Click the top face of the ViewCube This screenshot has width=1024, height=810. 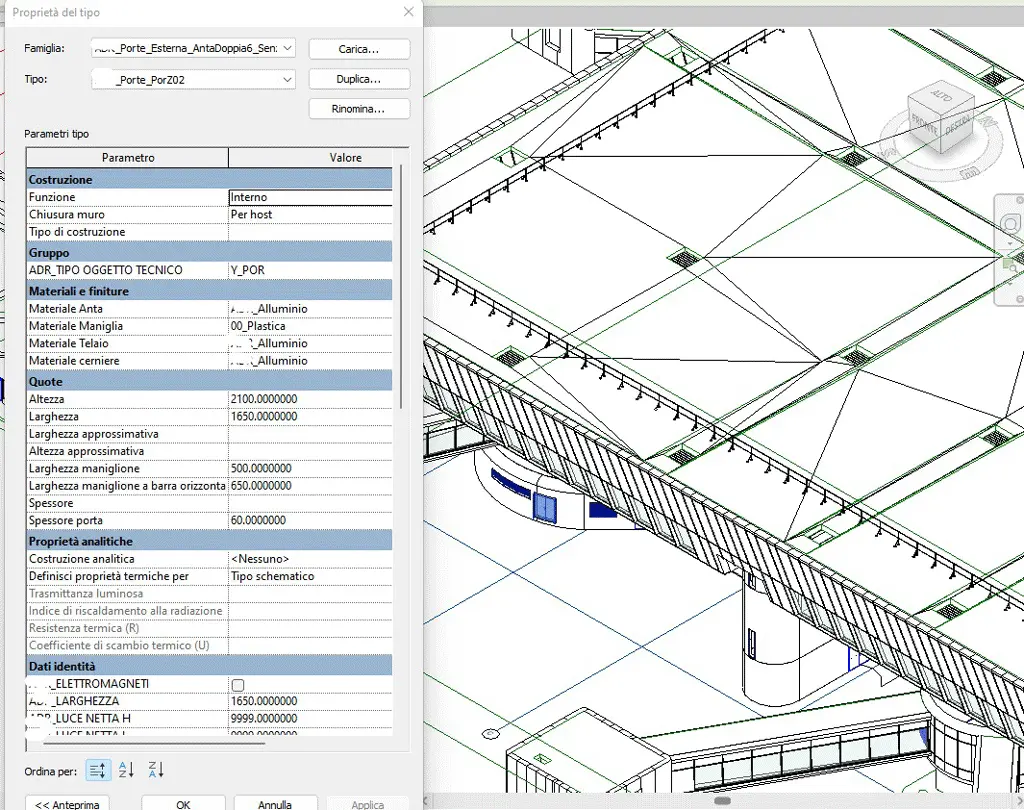940,96
